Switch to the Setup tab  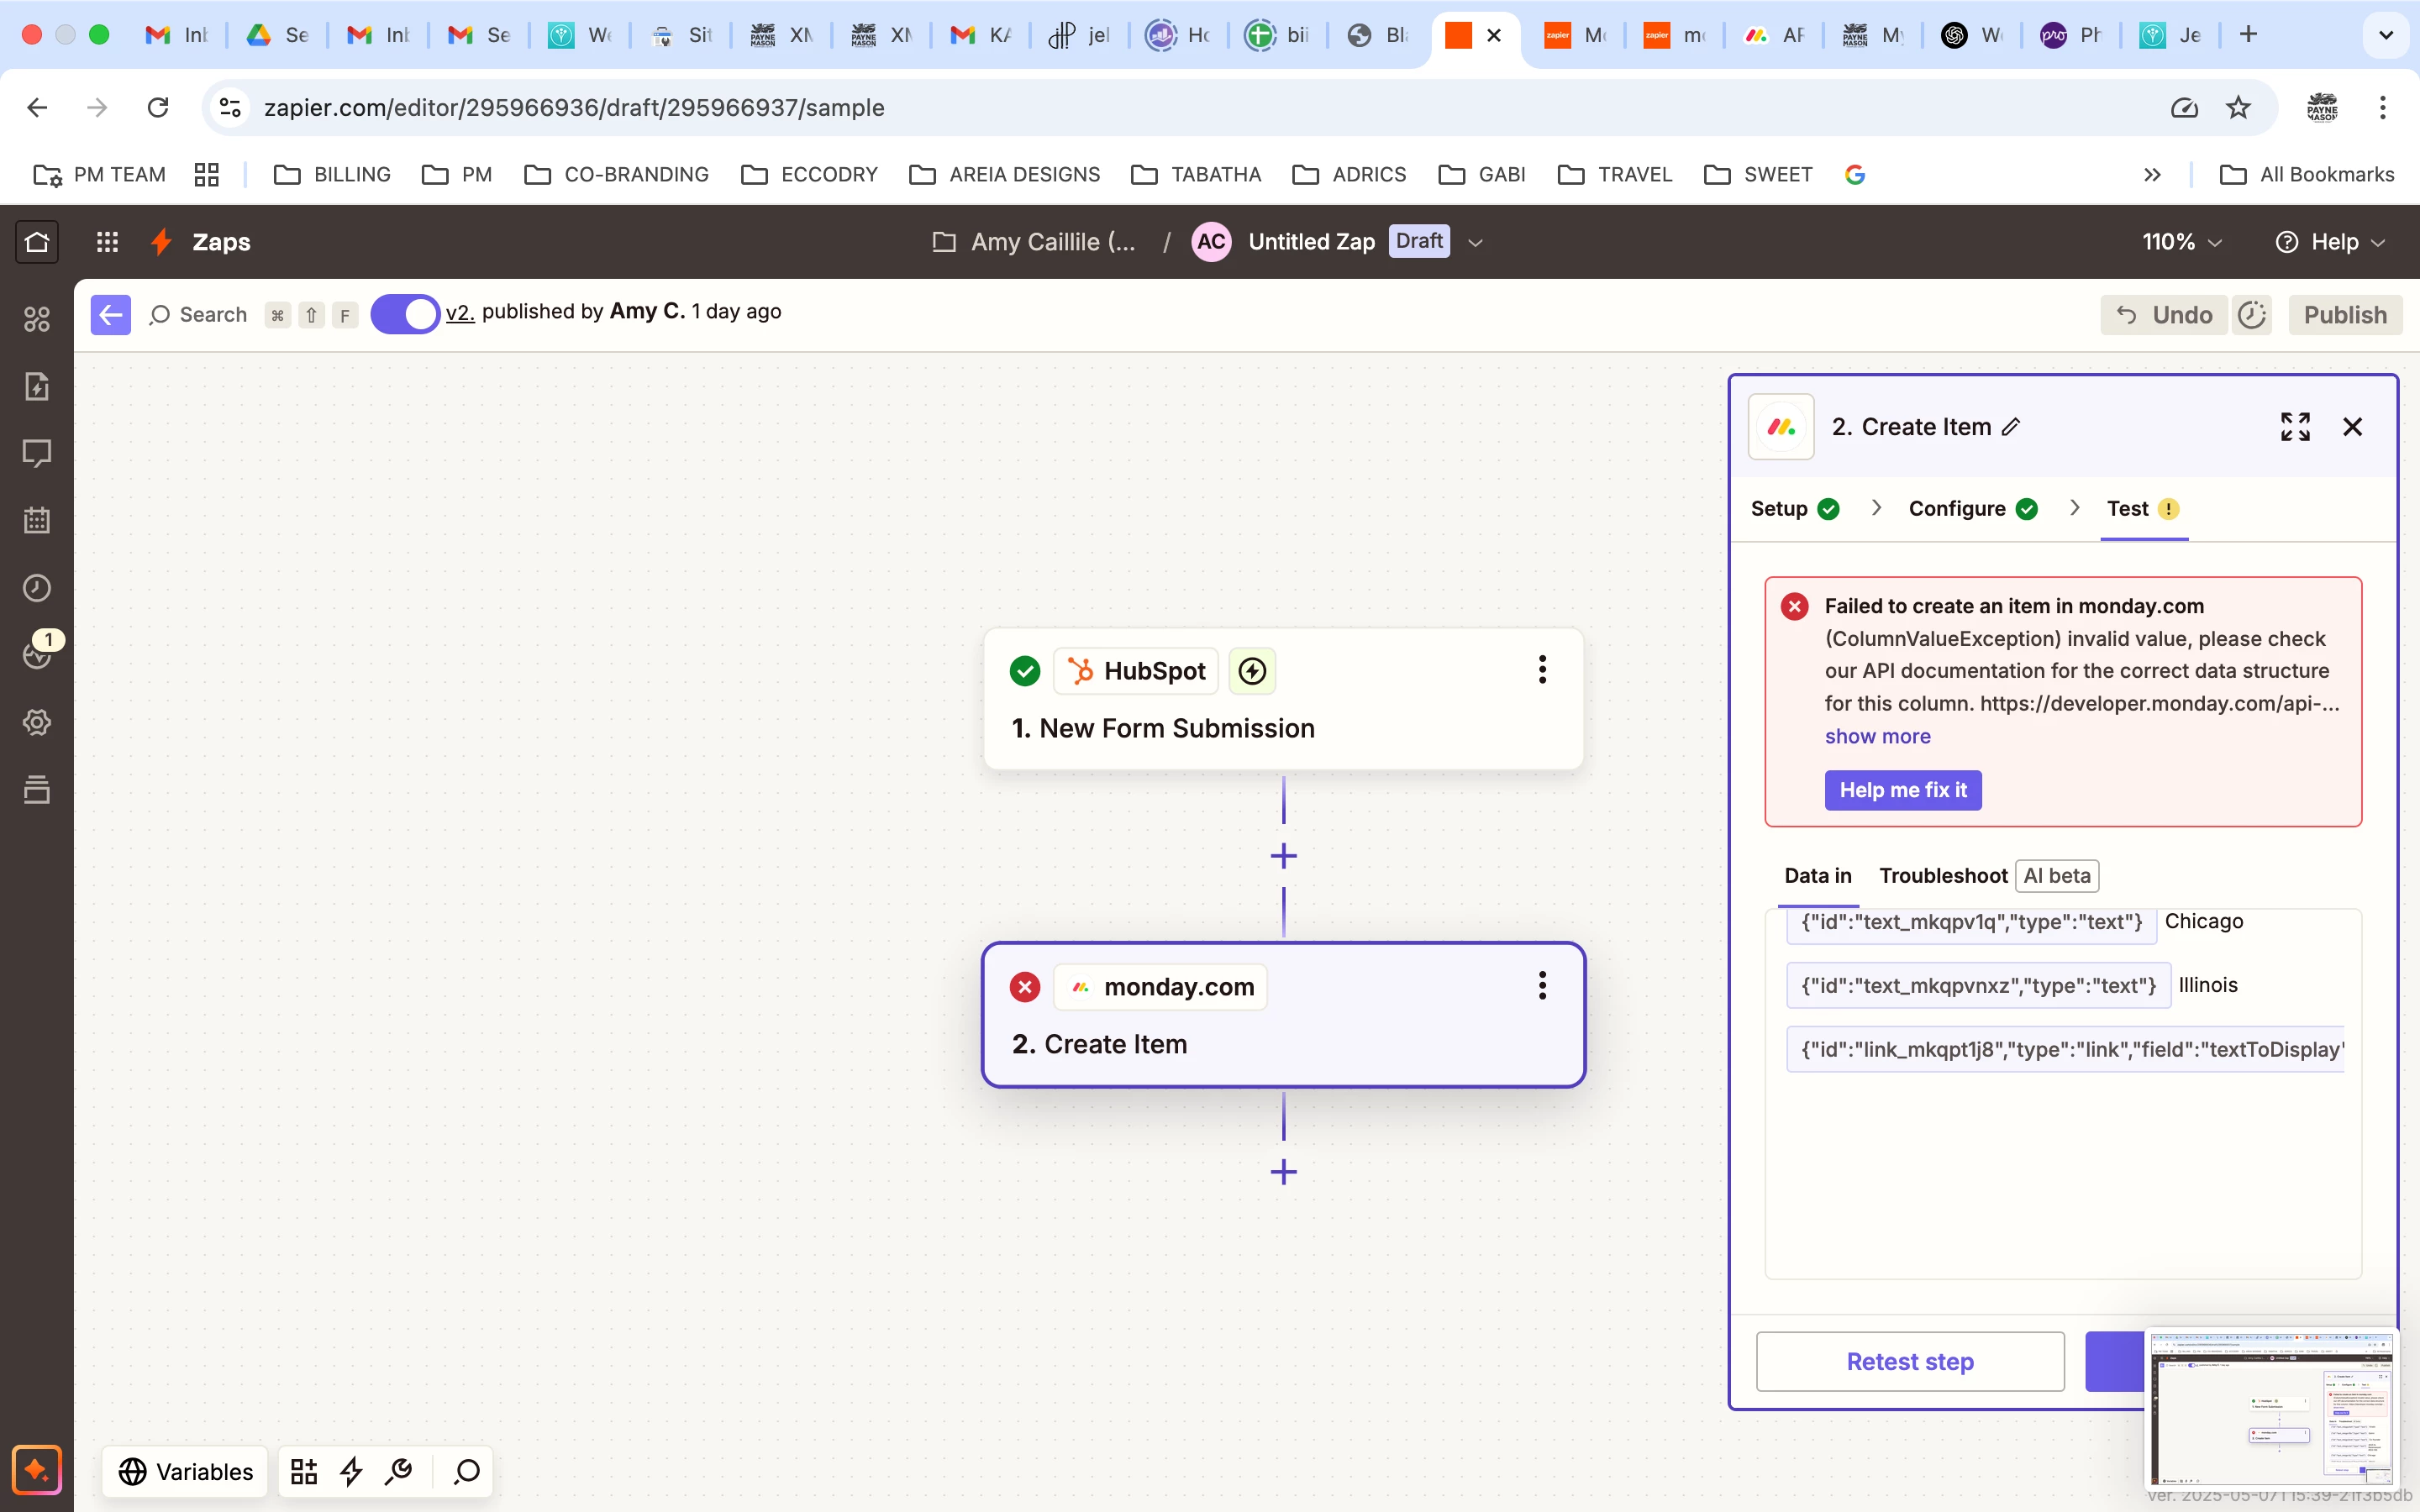pos(1795,509)
